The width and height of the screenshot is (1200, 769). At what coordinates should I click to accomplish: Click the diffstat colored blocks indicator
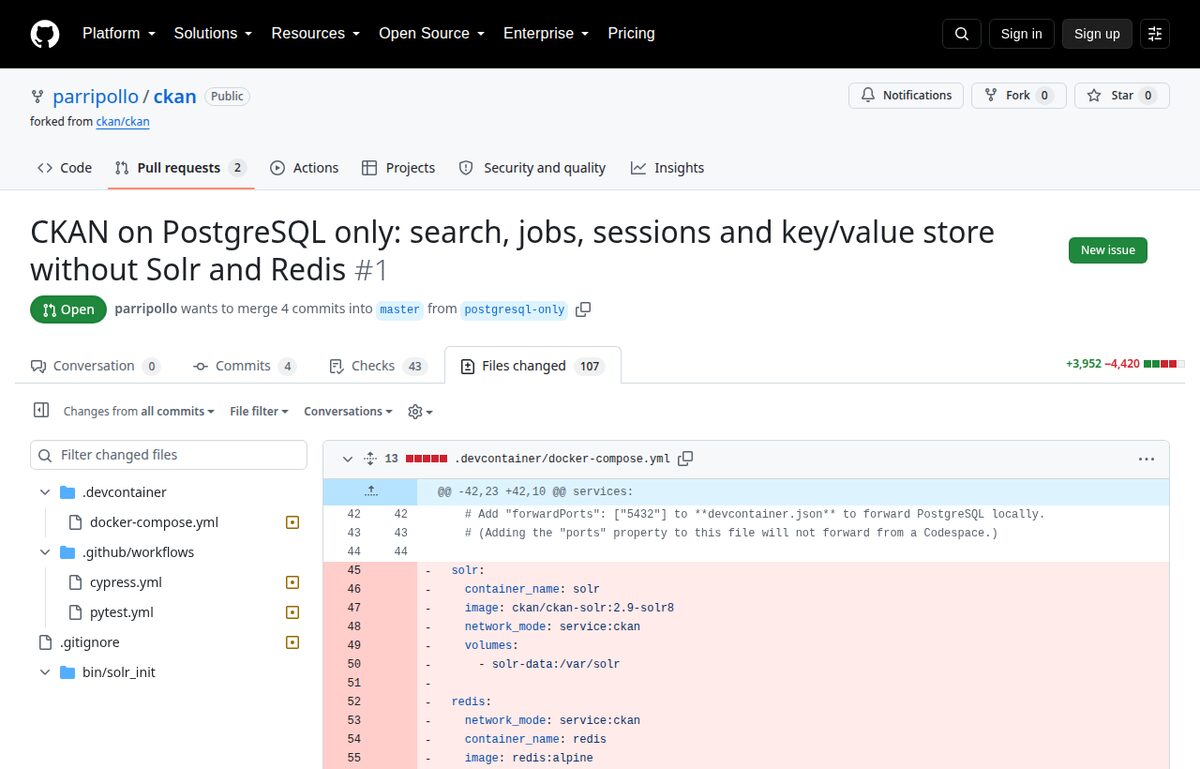tap(1164, 364)
